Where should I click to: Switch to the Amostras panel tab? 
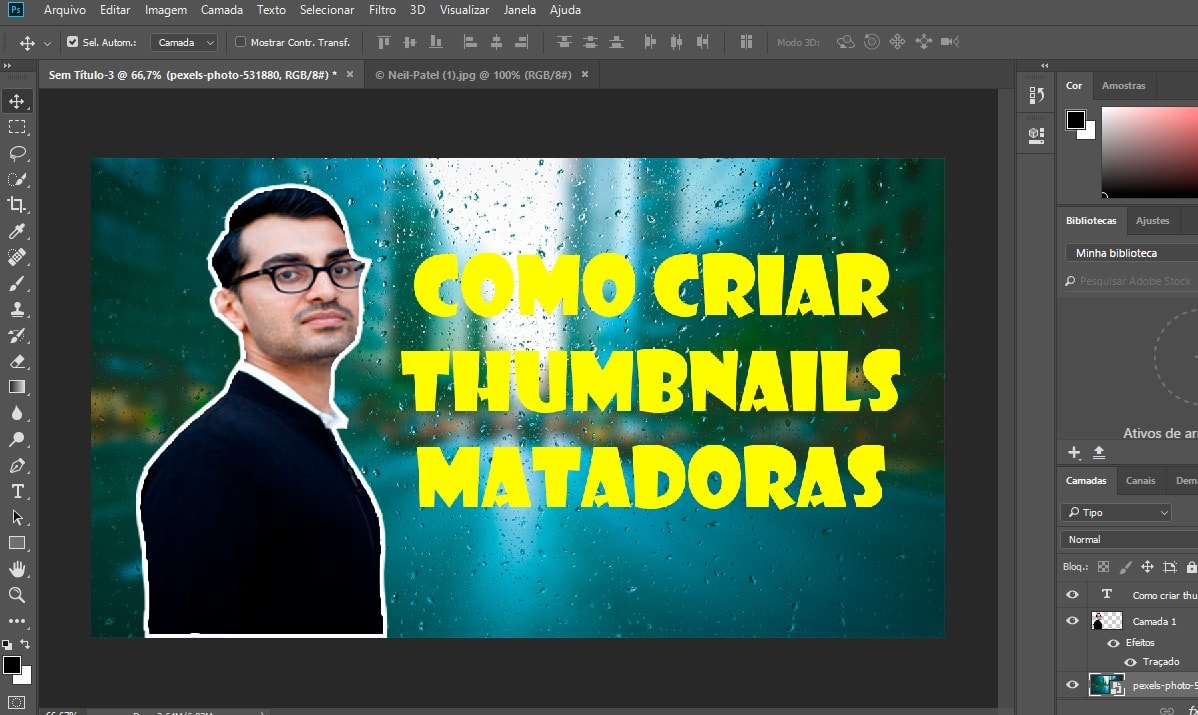1123,86
